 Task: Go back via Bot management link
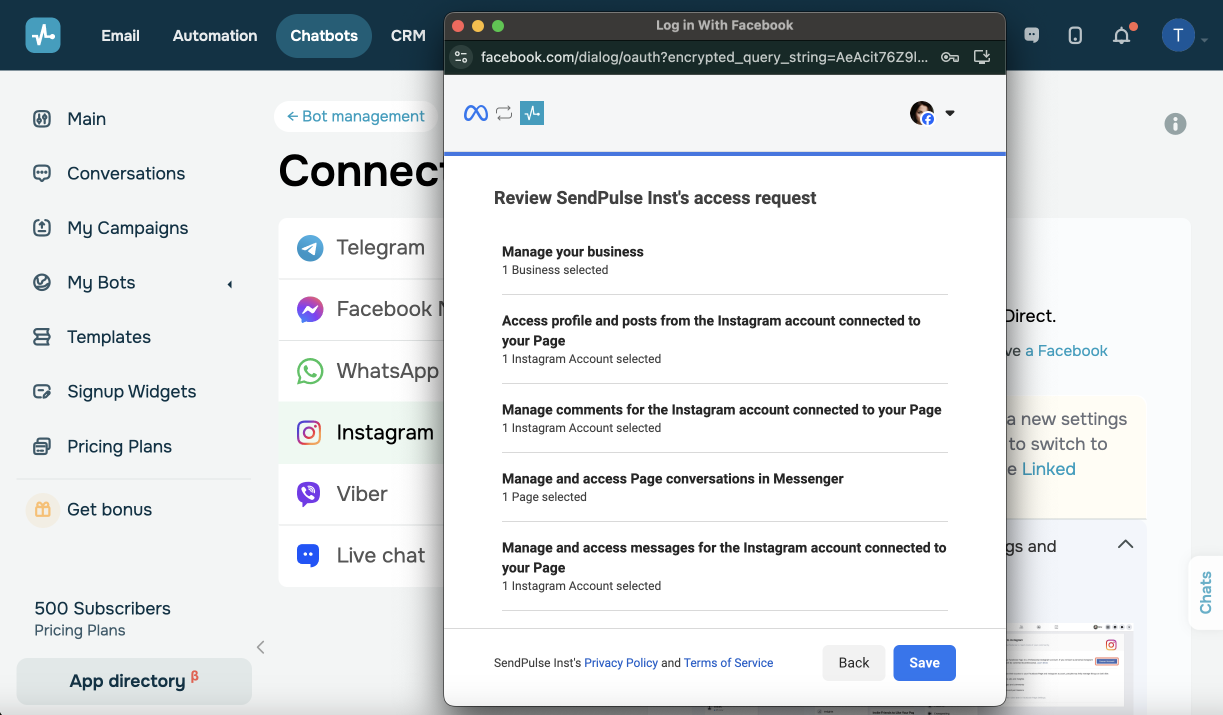[x=355, y=116]
